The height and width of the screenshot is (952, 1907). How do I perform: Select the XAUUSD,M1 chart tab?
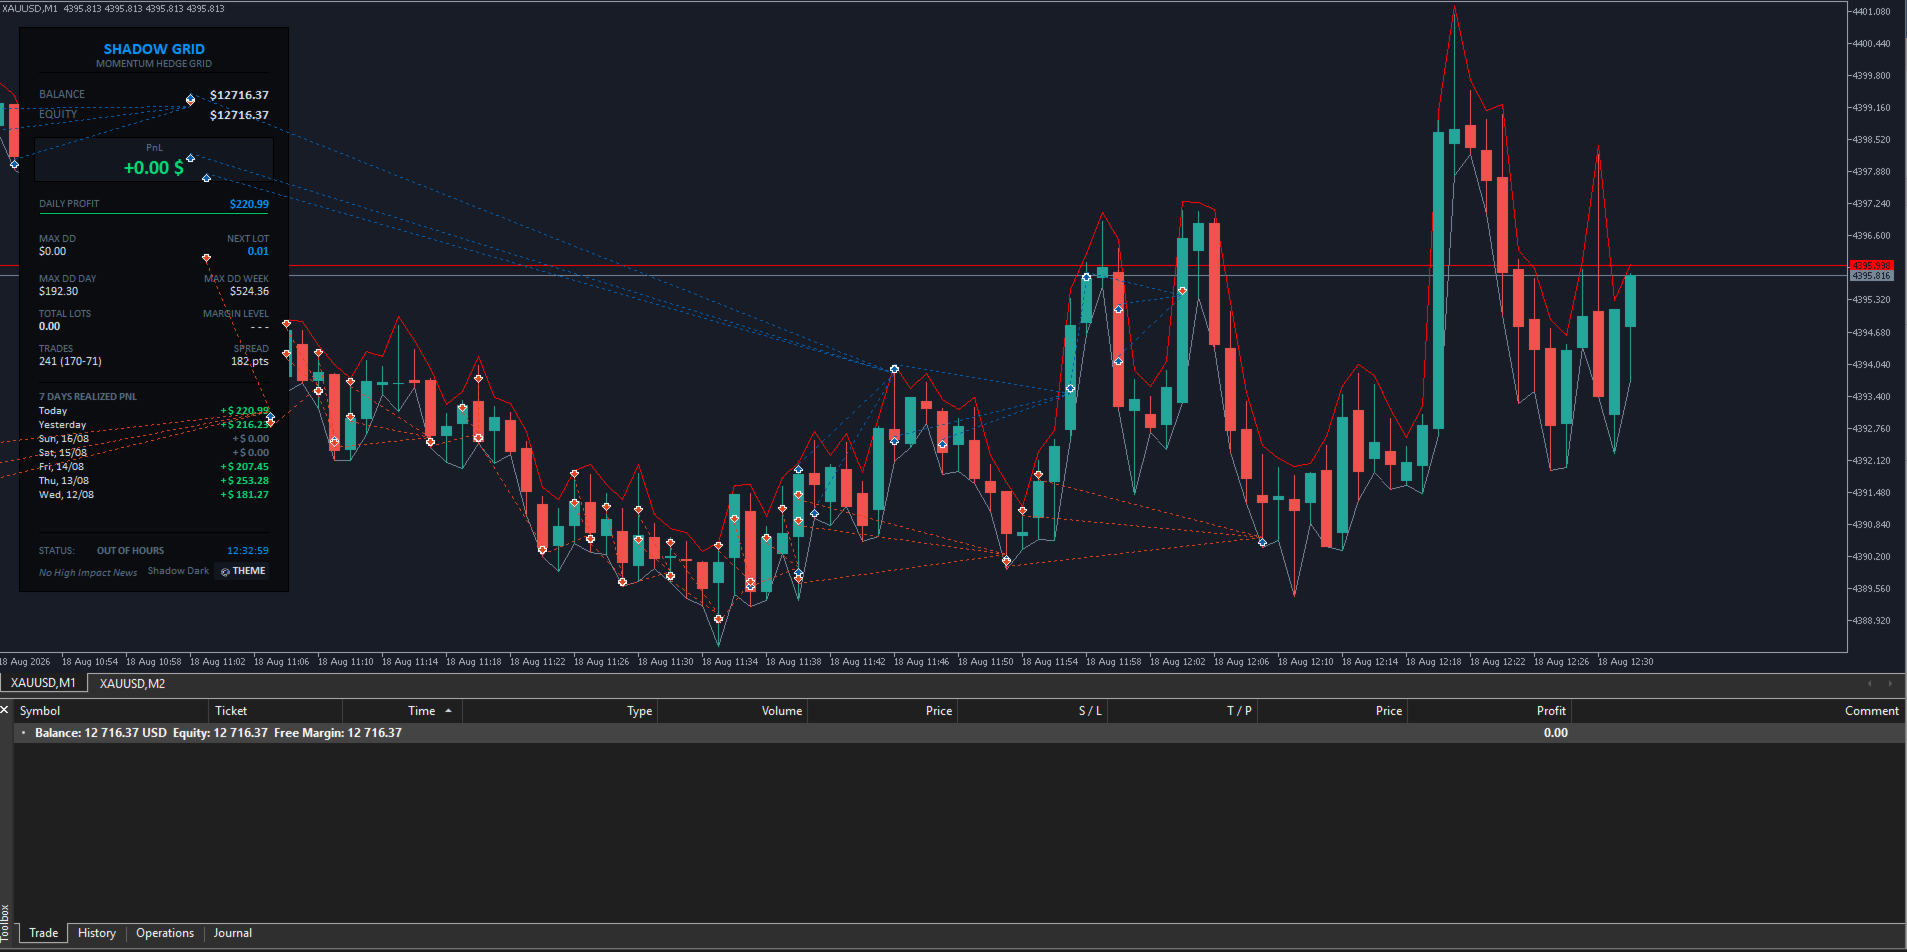coord(43,683)
